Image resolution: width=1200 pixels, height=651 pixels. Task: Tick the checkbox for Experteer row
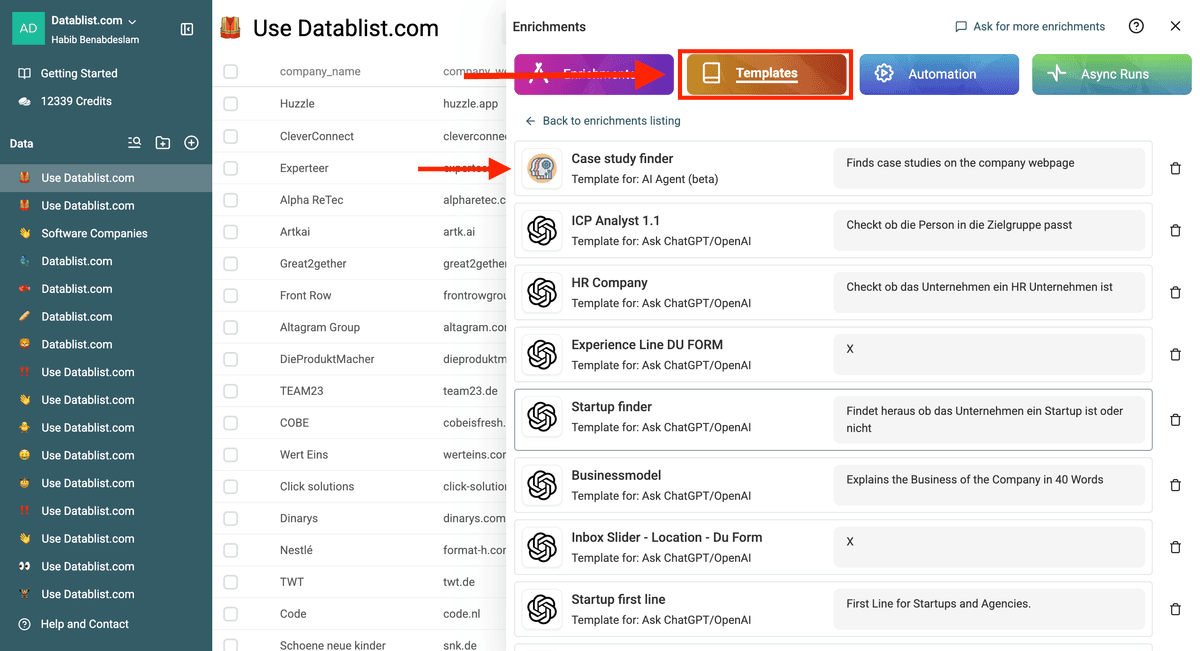(231, 168)
